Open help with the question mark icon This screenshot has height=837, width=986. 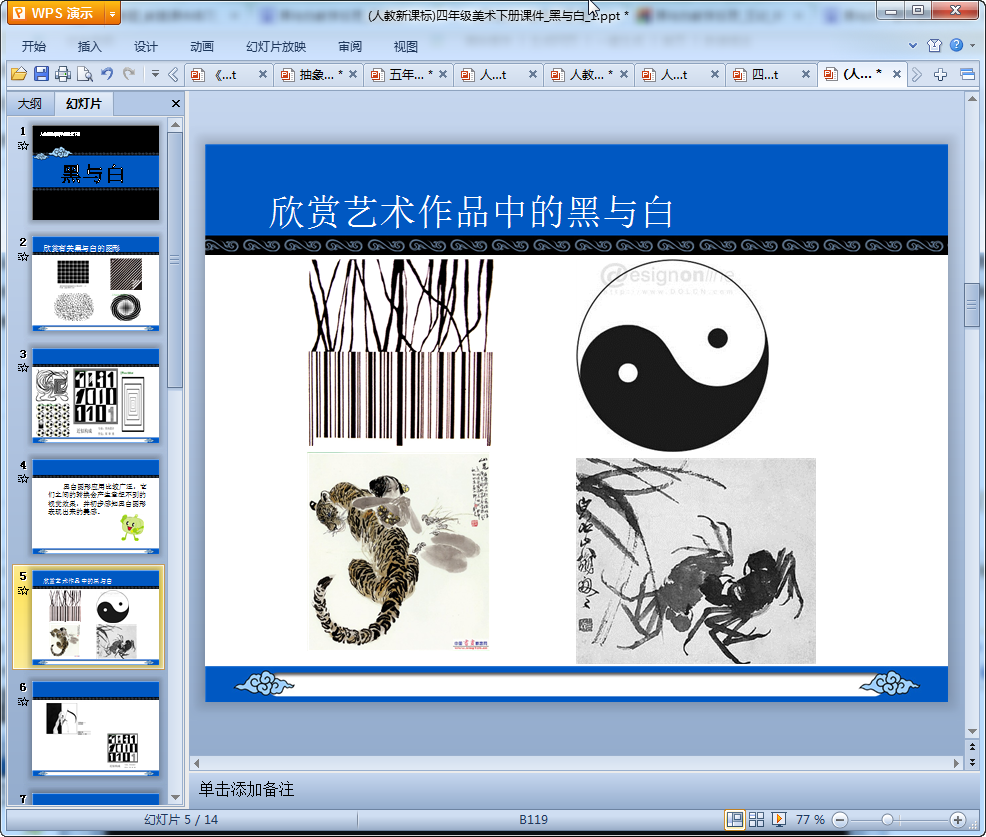click(956, 45)
